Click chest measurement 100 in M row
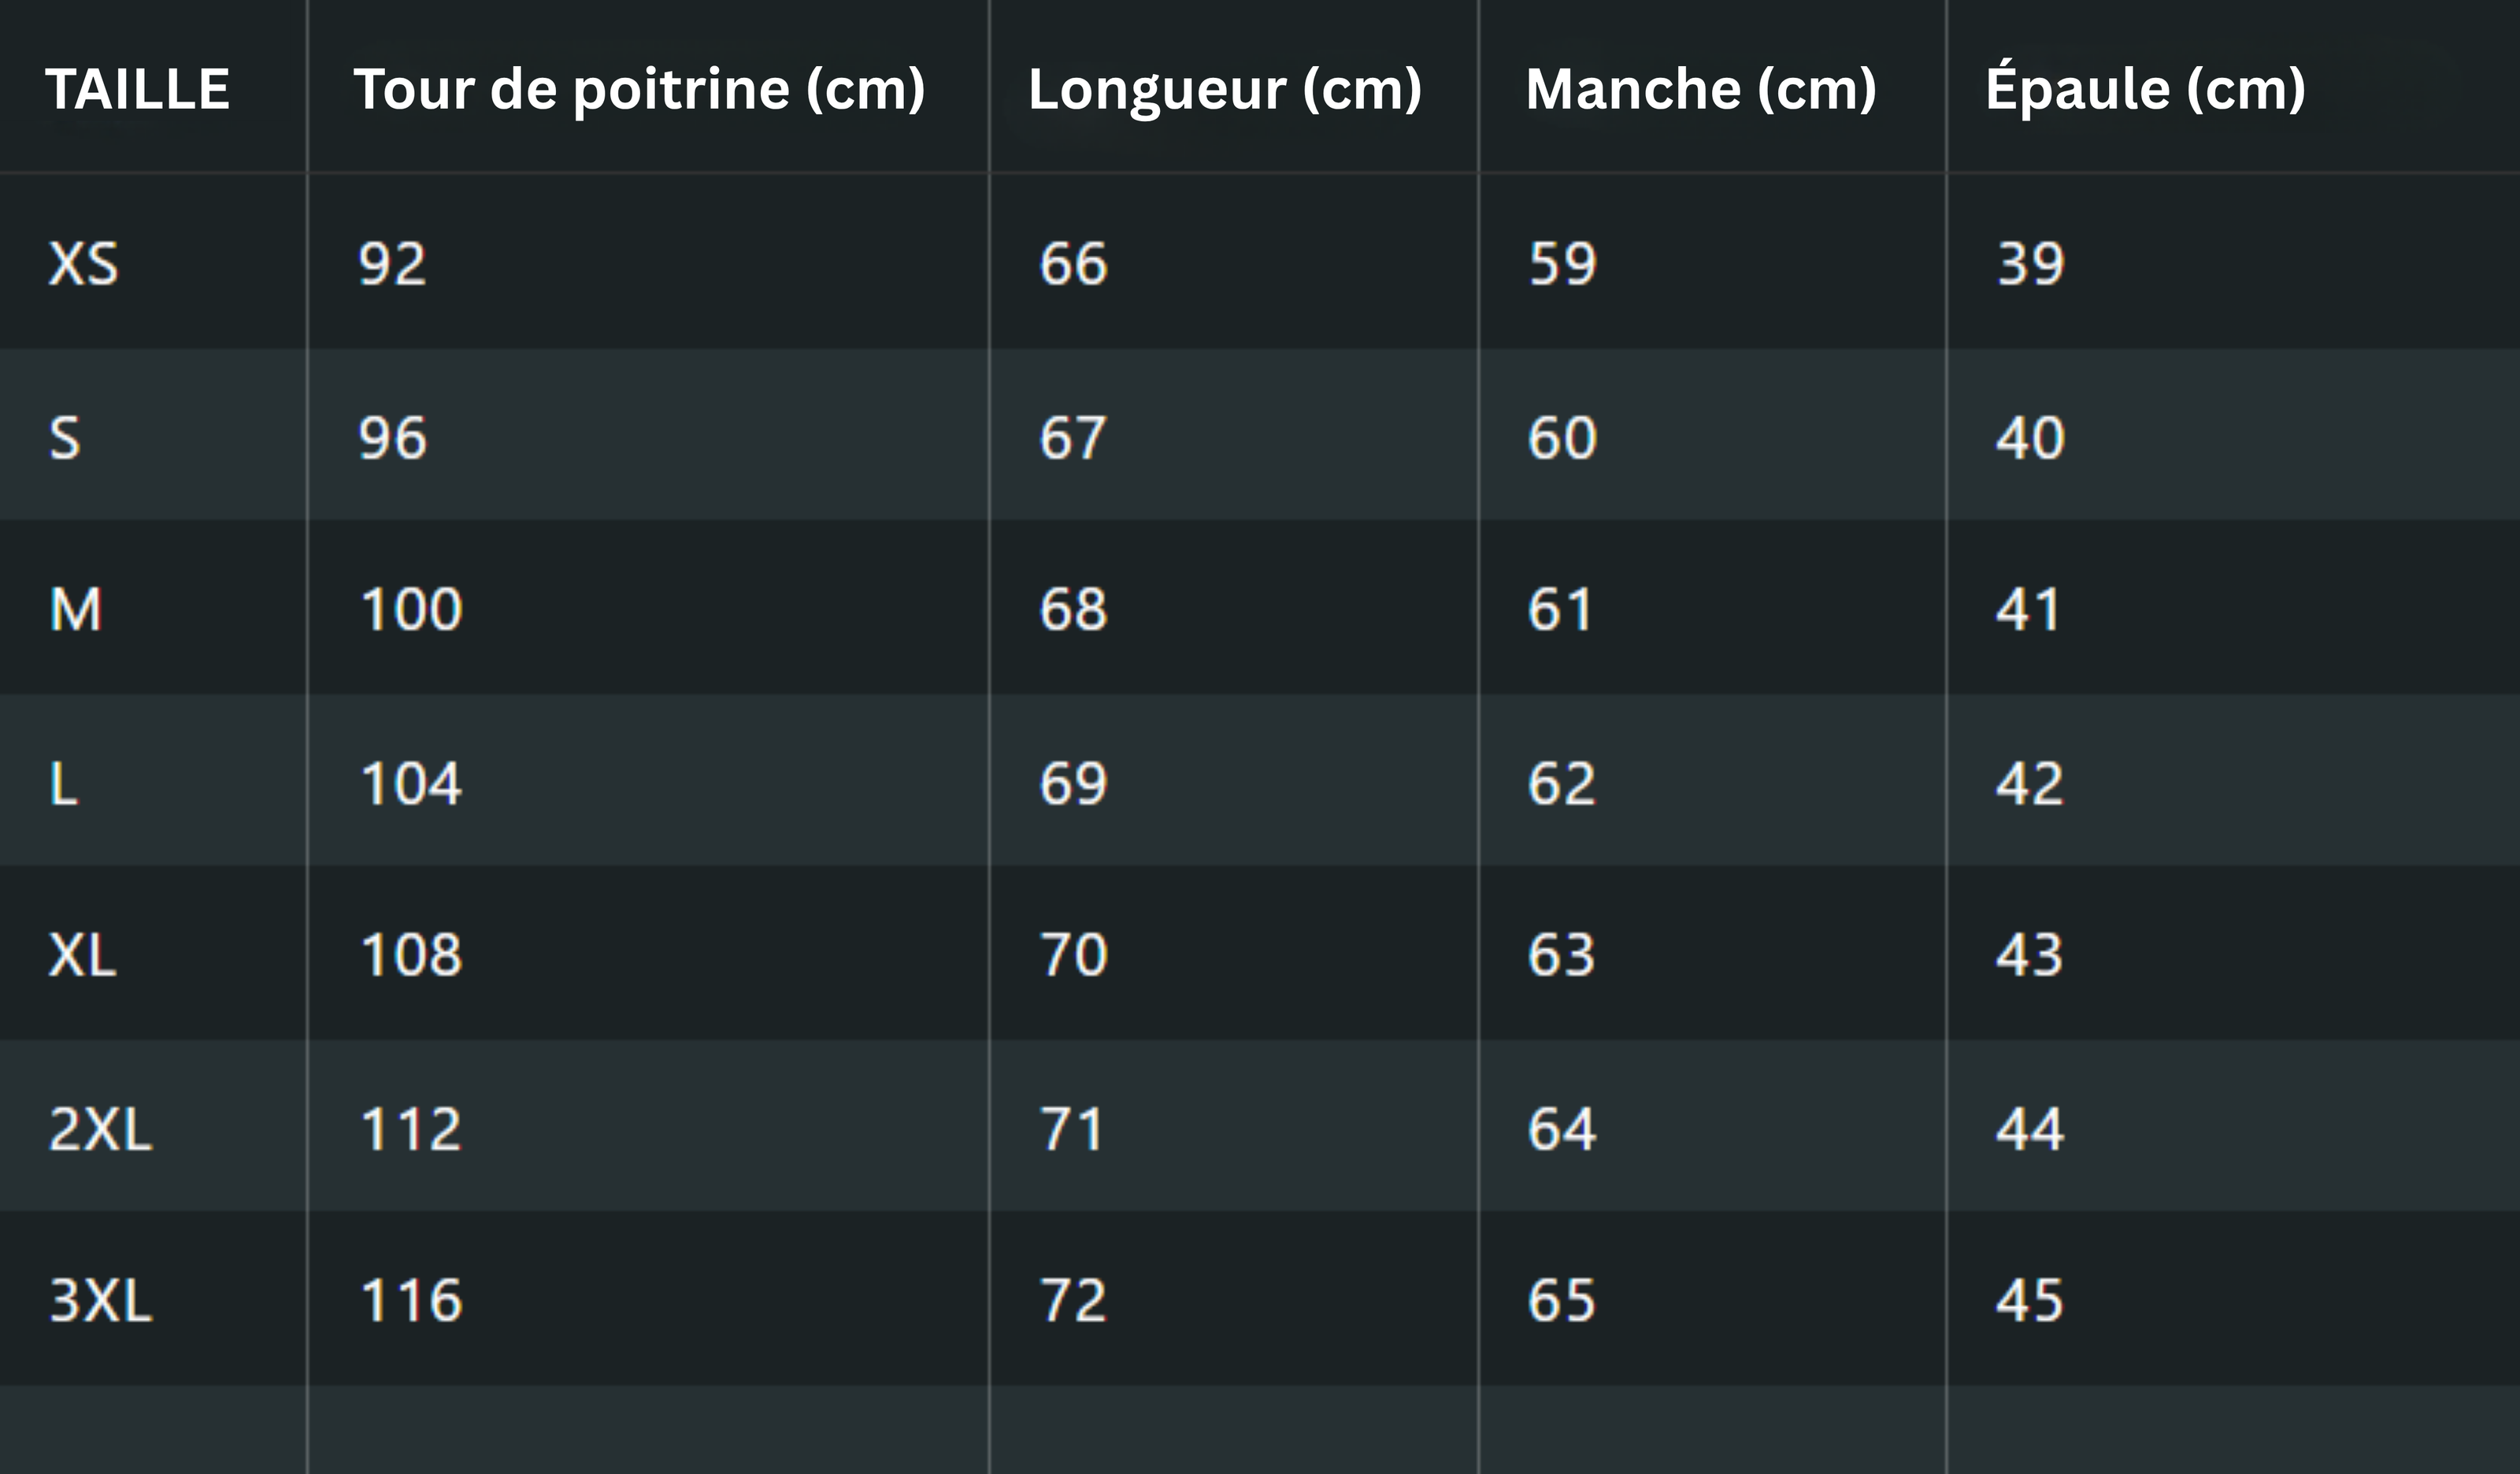The height and width of the screenshot is (1474, 2520). (x=411, y=610)
